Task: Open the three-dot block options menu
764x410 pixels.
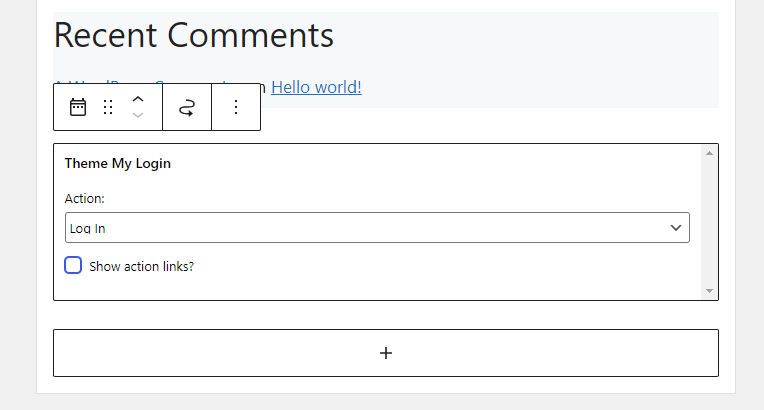Action: point(236,107)
